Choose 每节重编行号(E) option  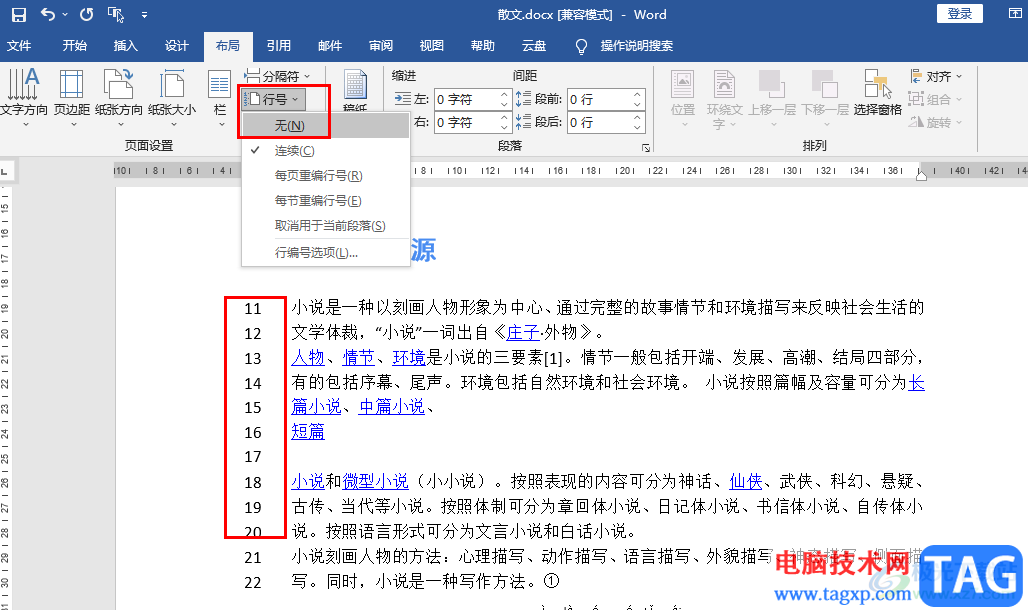pyautogui.click(x=326, y=201)
